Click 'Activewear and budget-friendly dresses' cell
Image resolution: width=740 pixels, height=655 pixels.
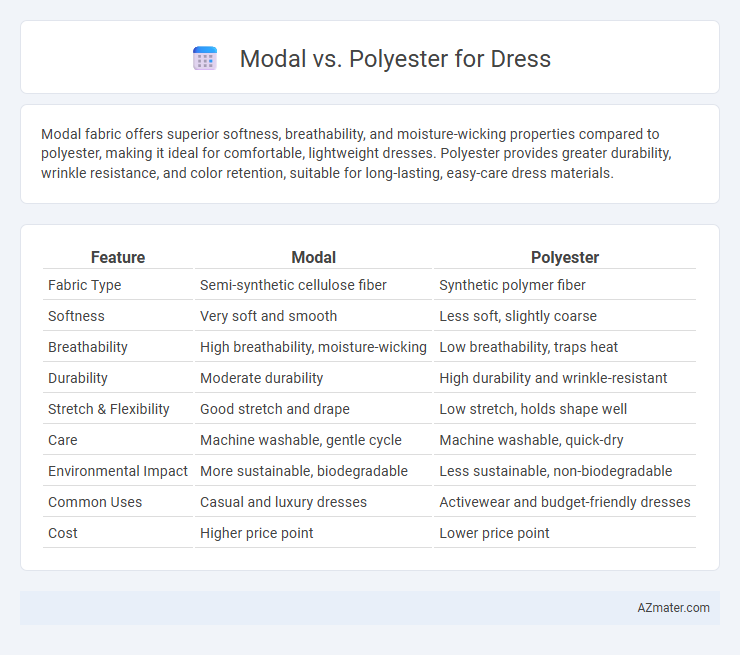[564, 502]
